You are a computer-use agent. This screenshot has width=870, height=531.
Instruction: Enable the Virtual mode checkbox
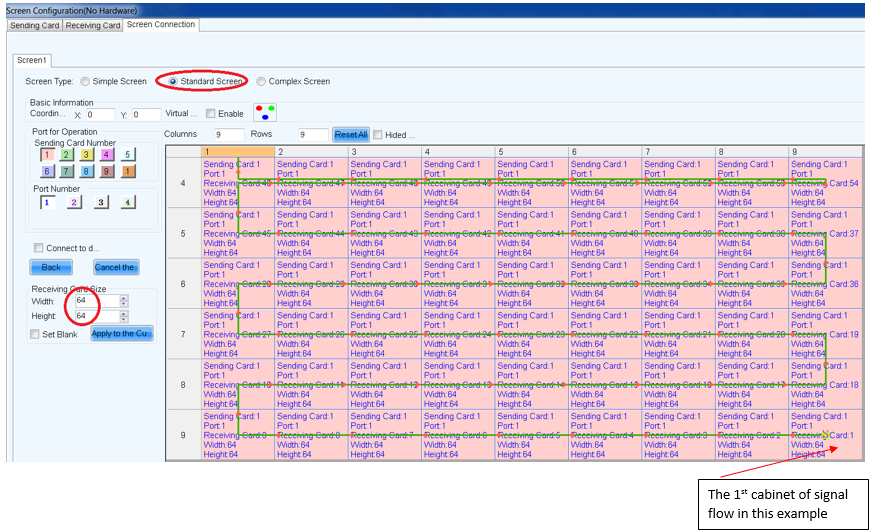211,114
